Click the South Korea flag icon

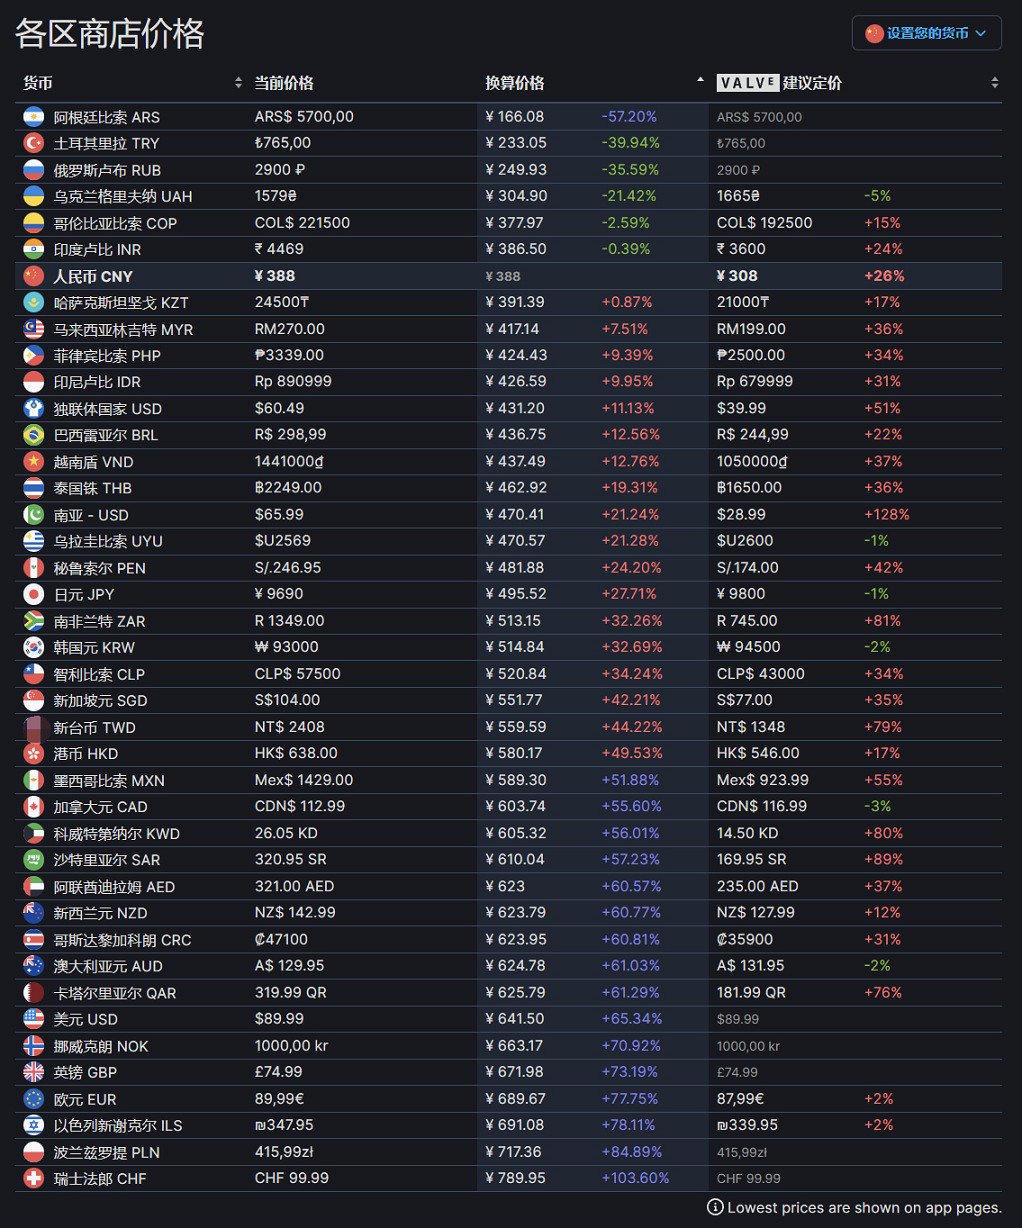(34, 647)
